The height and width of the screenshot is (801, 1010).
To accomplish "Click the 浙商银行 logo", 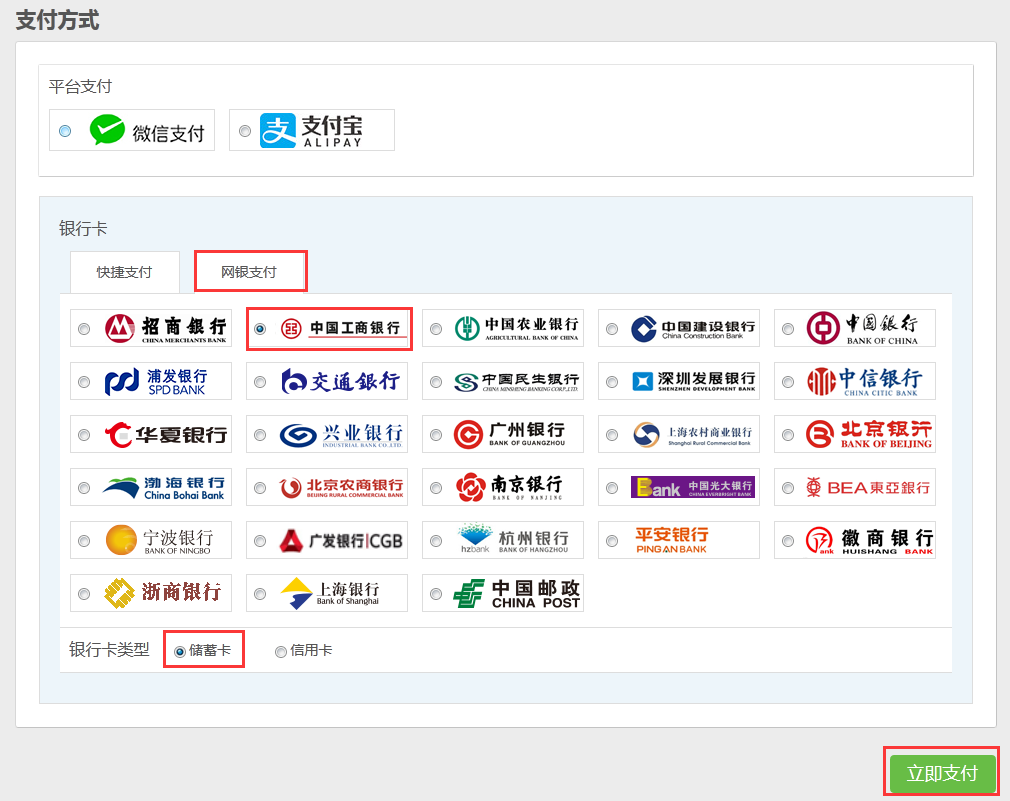I will 163,593.
